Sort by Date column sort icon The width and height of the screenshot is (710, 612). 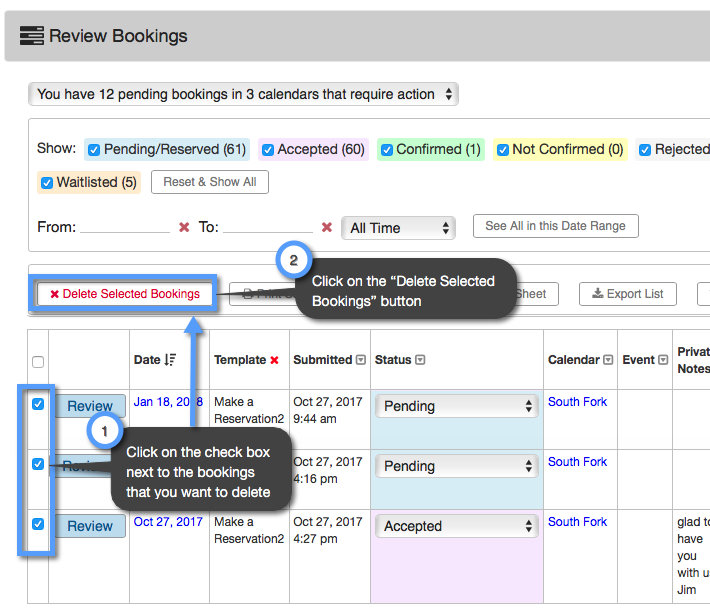(170, 360)
